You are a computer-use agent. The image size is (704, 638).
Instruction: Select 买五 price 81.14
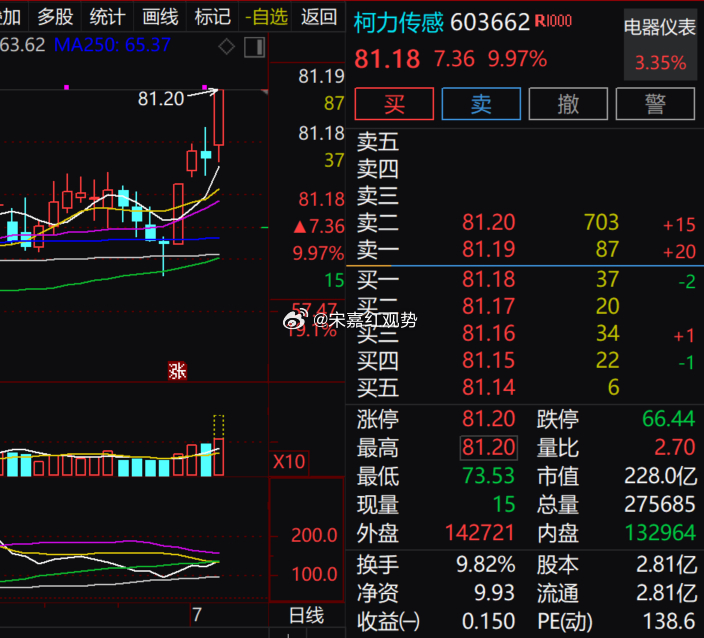click(489, 387)
